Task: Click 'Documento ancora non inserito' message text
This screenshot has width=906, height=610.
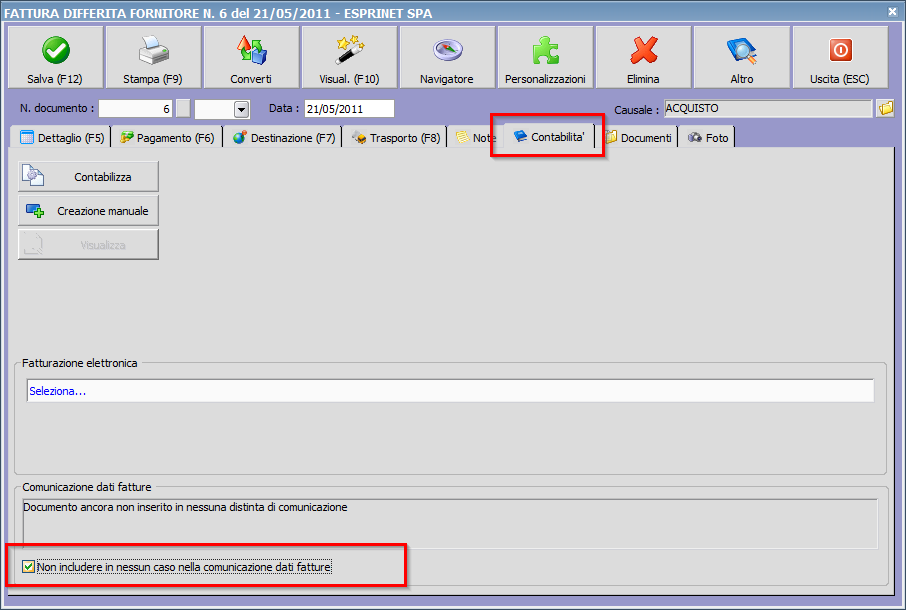Action: [185, 507]
